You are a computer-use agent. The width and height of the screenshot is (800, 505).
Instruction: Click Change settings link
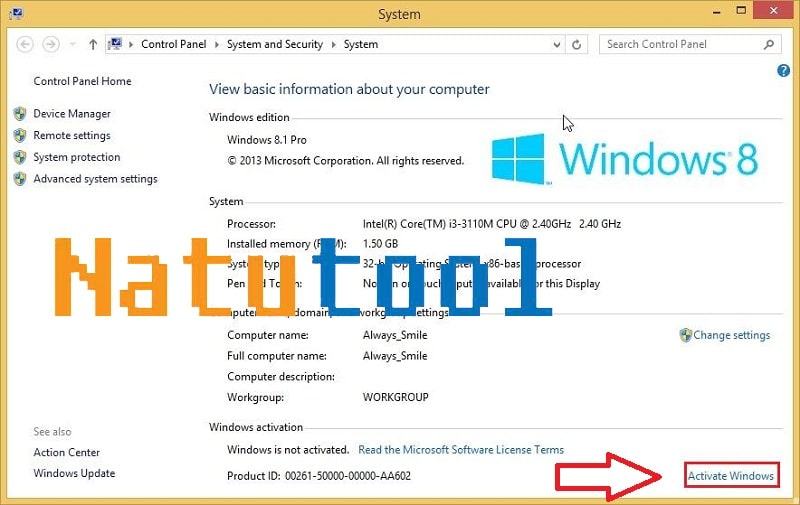732,335
